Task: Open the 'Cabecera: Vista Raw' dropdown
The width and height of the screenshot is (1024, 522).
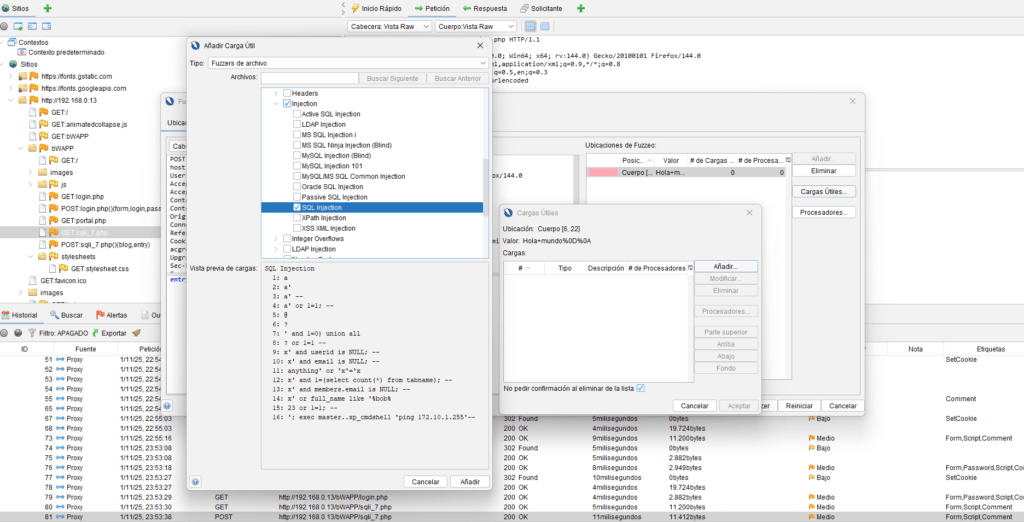Action: pos(389,26)
